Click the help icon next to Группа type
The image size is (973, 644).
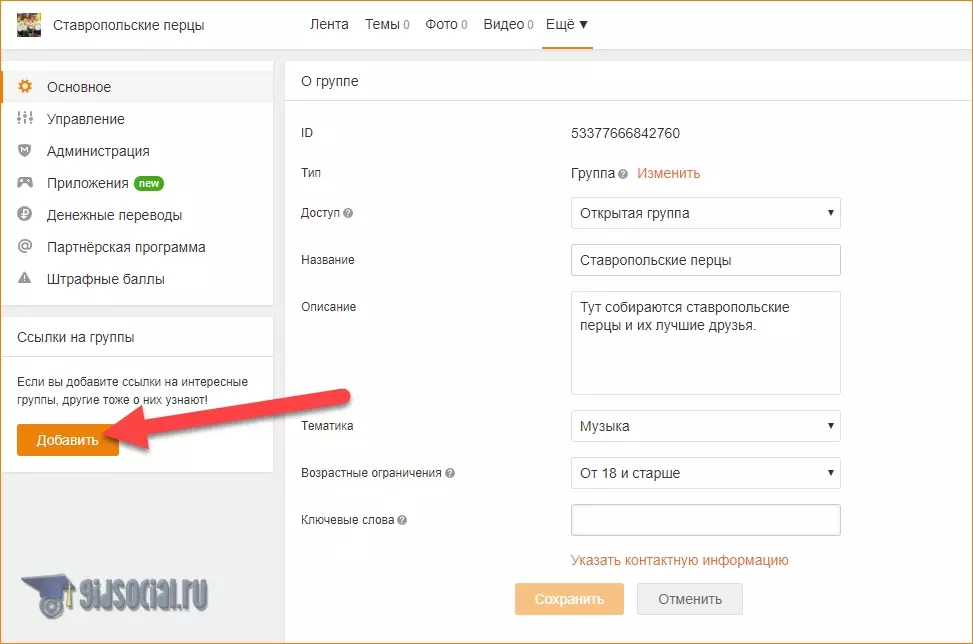tap(623, 174)
